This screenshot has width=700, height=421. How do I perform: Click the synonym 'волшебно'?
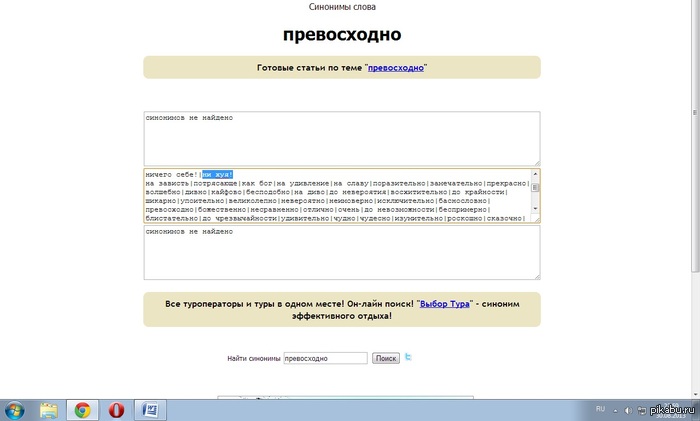click(x=163, y=192)
